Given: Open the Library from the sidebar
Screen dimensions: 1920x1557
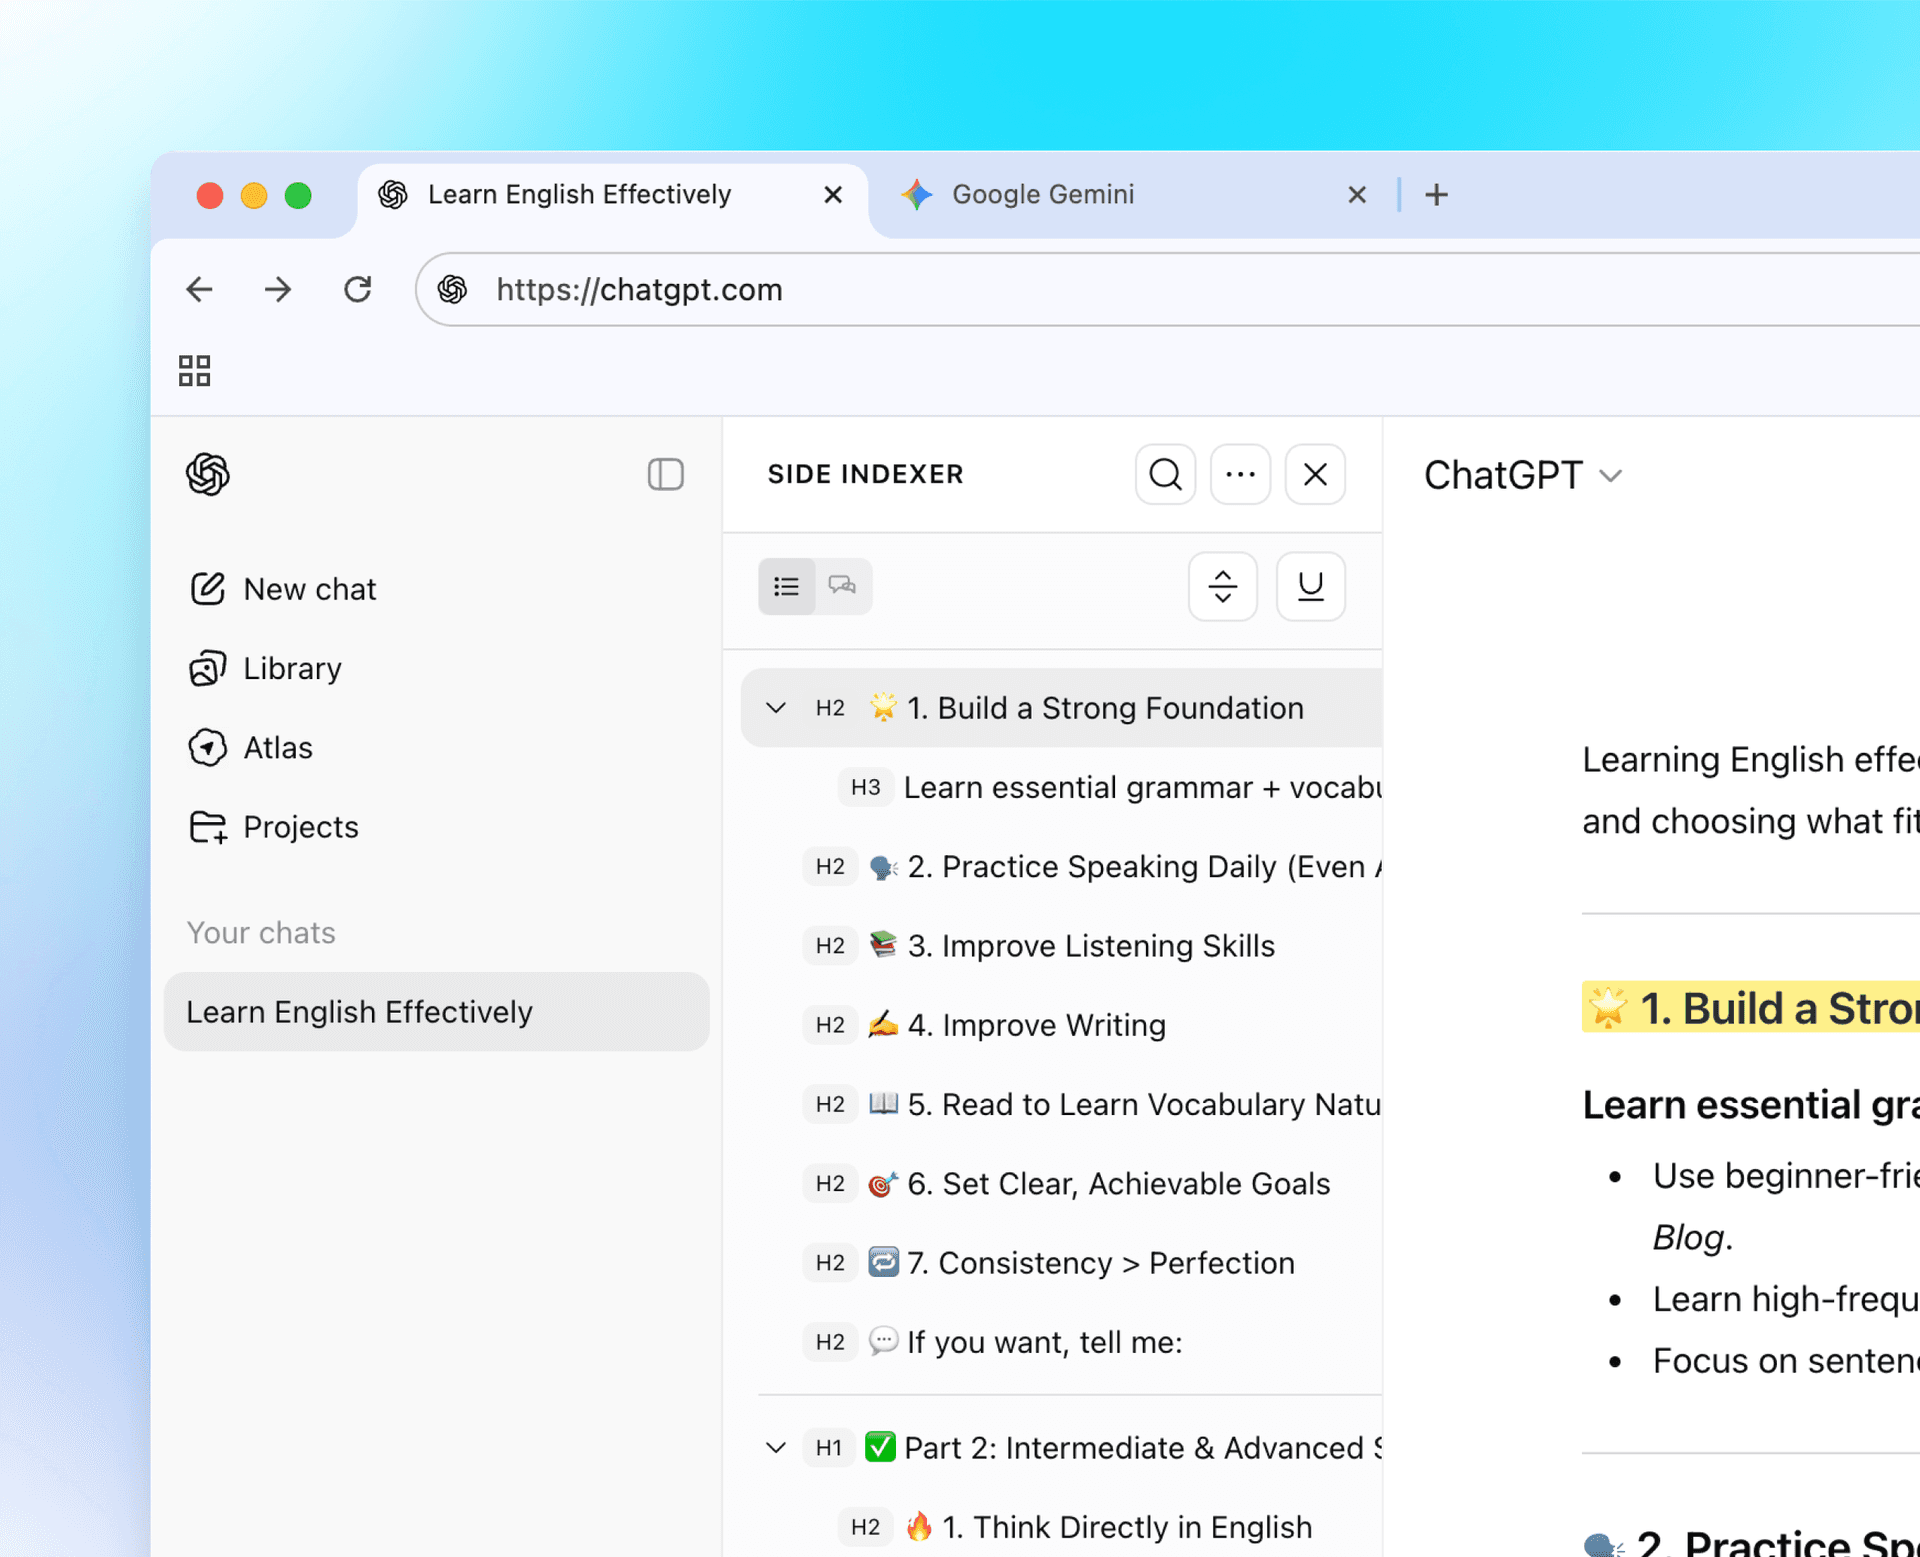Looking at the screenshot, I should coord(291,668).
